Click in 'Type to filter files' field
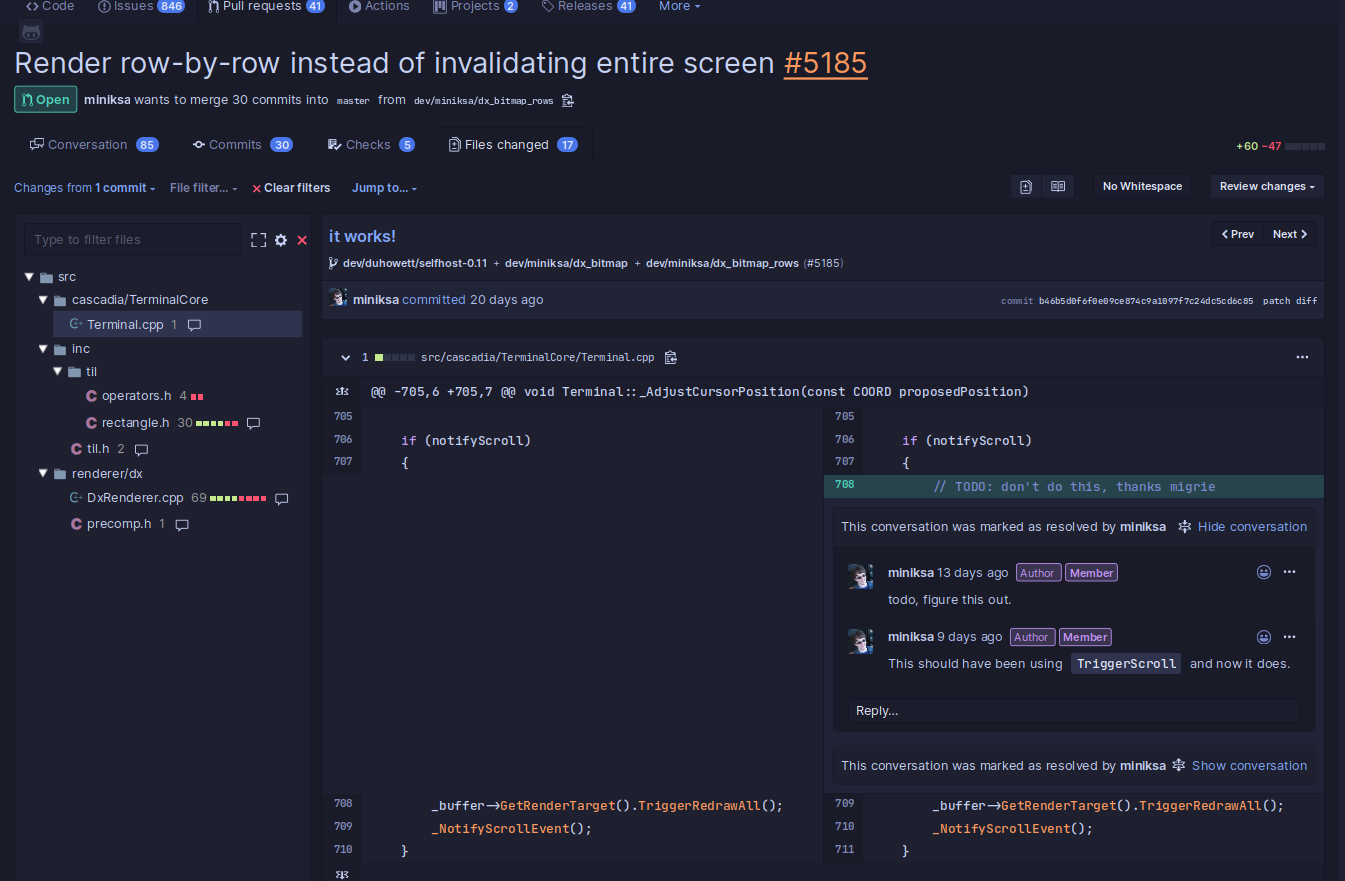This screenshot has height=881, width=1345. point(133,240)
